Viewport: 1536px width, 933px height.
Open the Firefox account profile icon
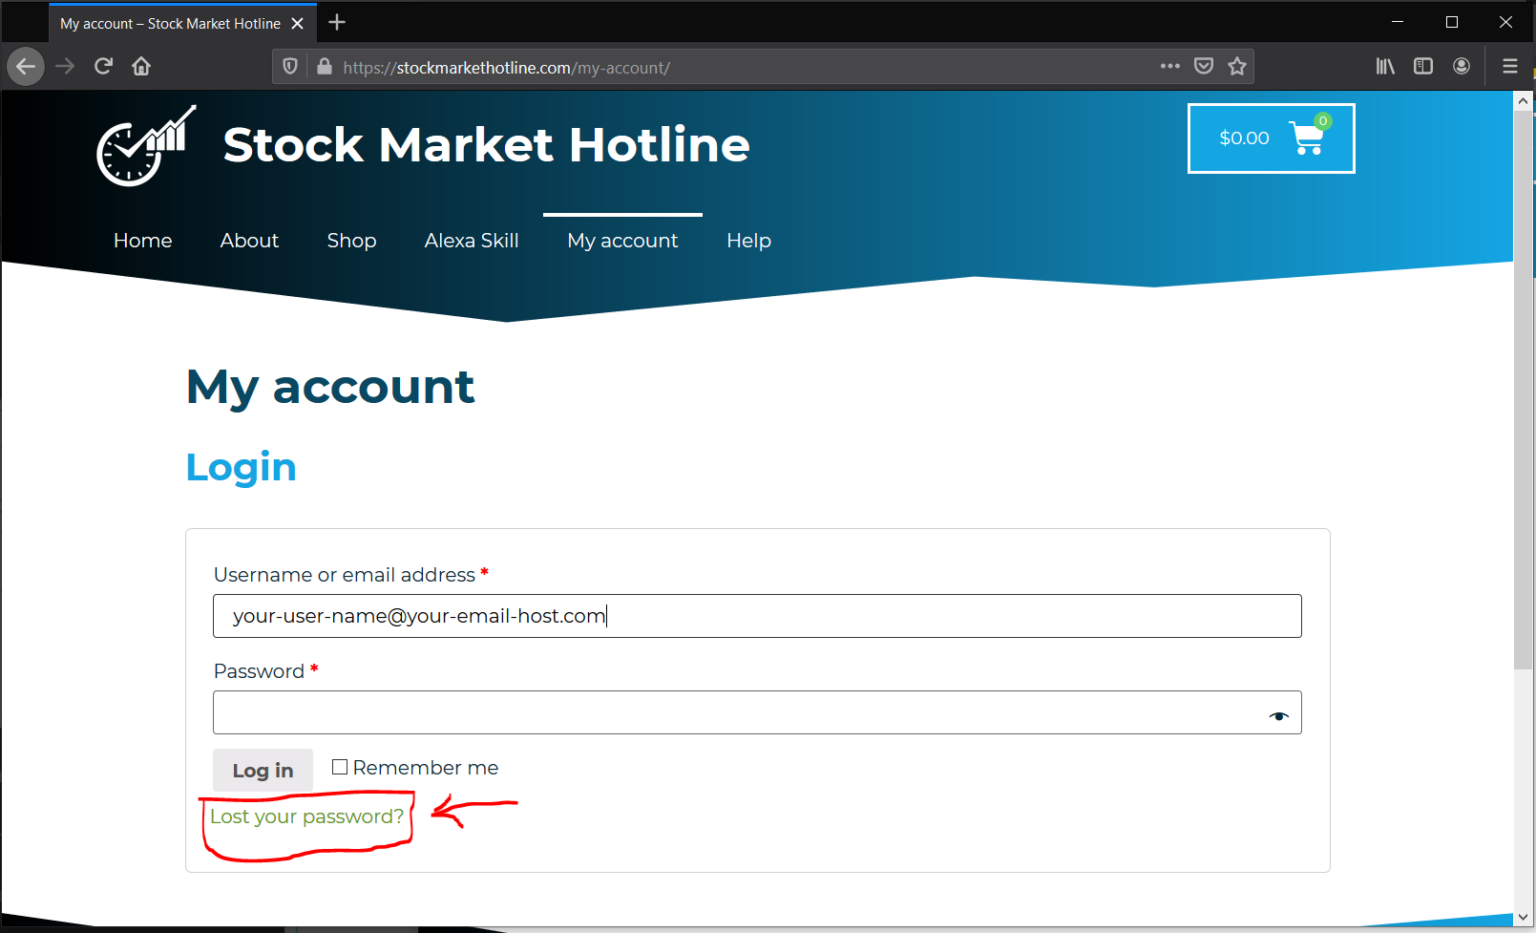pyautogui.click(x=1461, y=66)
